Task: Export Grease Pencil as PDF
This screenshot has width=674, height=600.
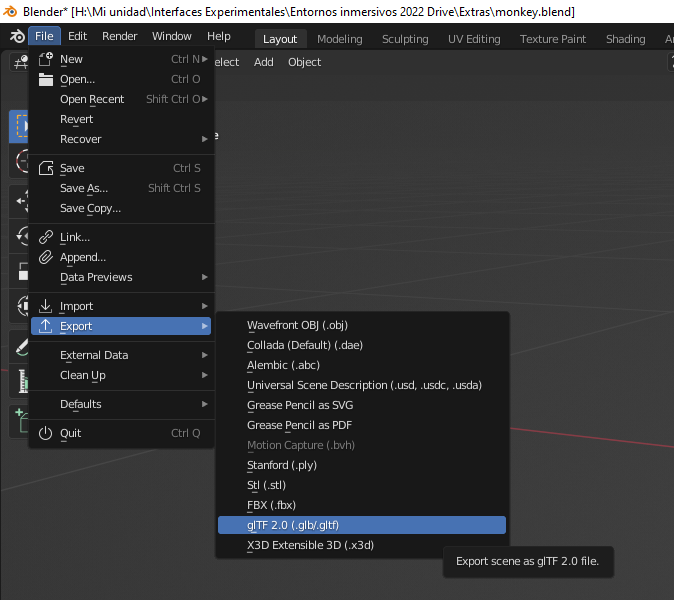Action: 362,425
